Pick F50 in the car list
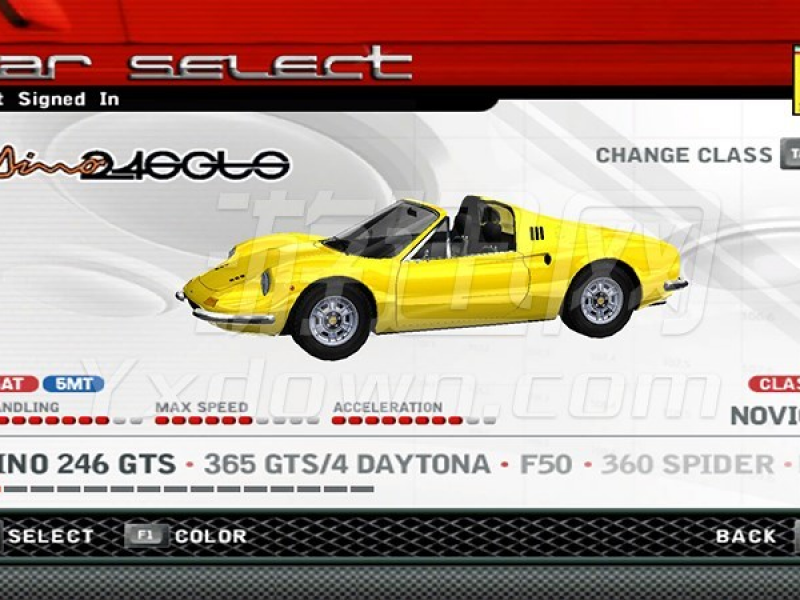The image size is (800, 600). 545,464
